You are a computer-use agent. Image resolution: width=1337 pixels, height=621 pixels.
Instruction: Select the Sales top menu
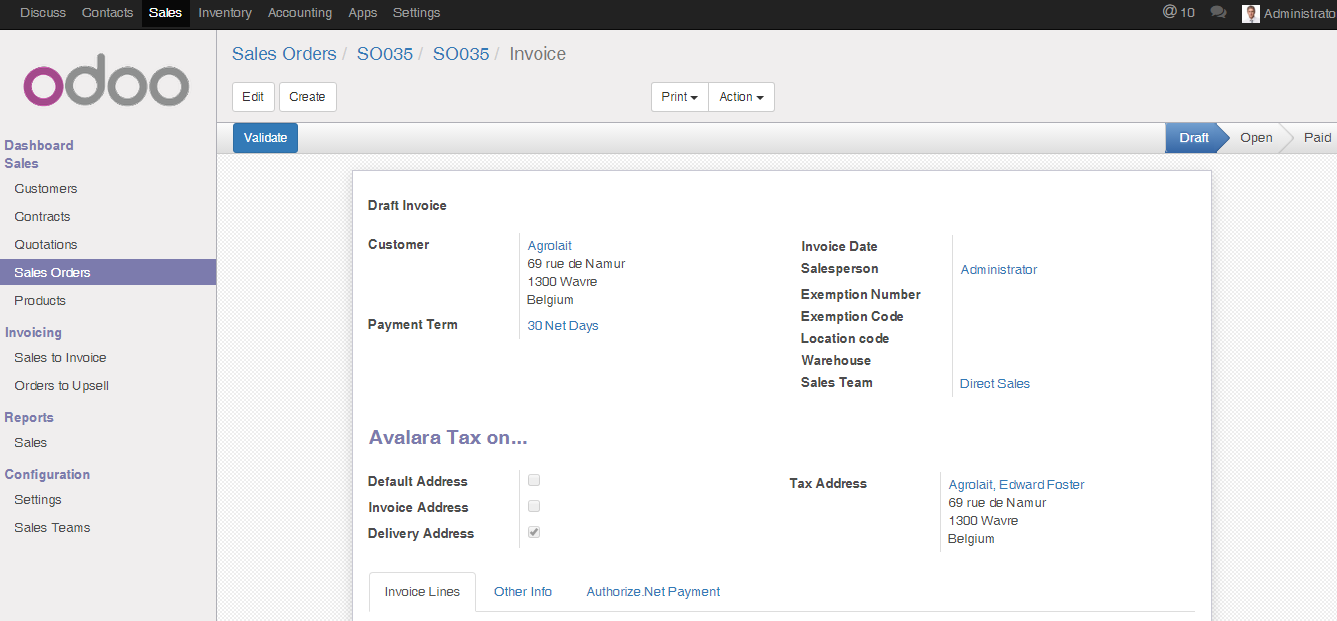tap(165, 13)
